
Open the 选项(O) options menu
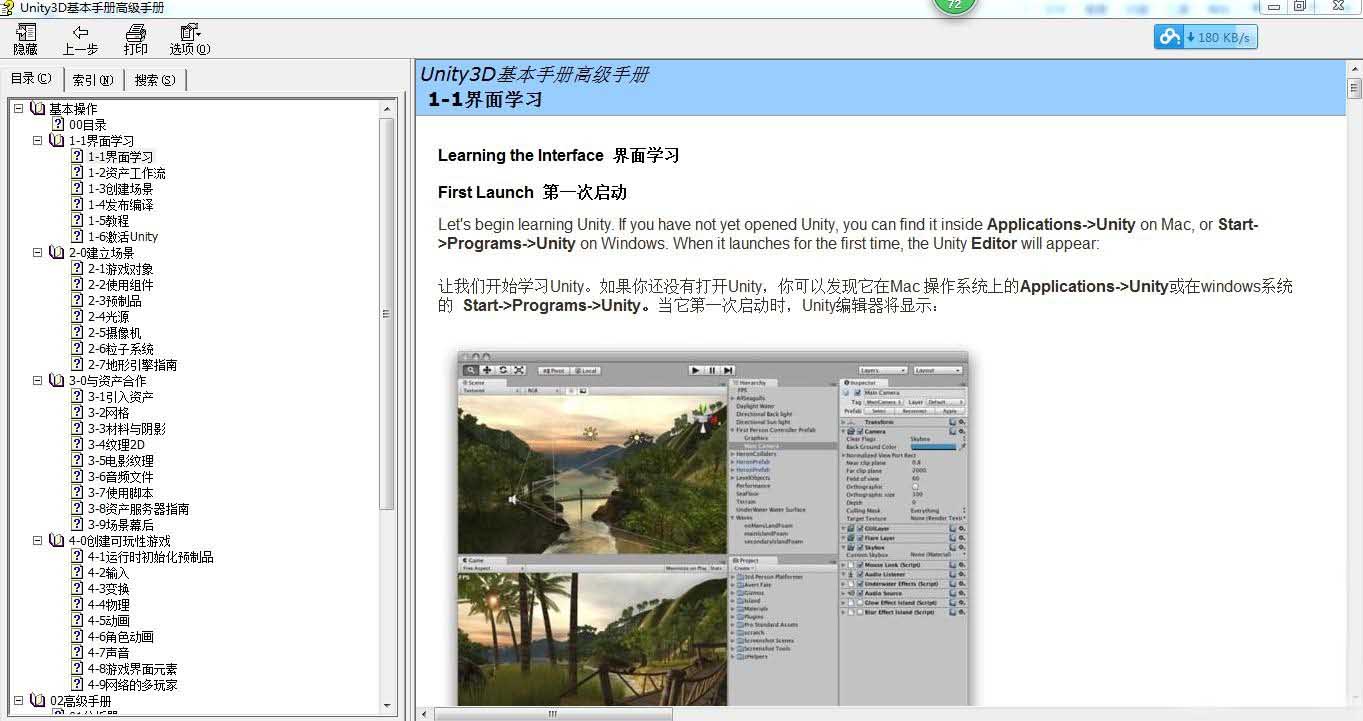tap(189, 40)
